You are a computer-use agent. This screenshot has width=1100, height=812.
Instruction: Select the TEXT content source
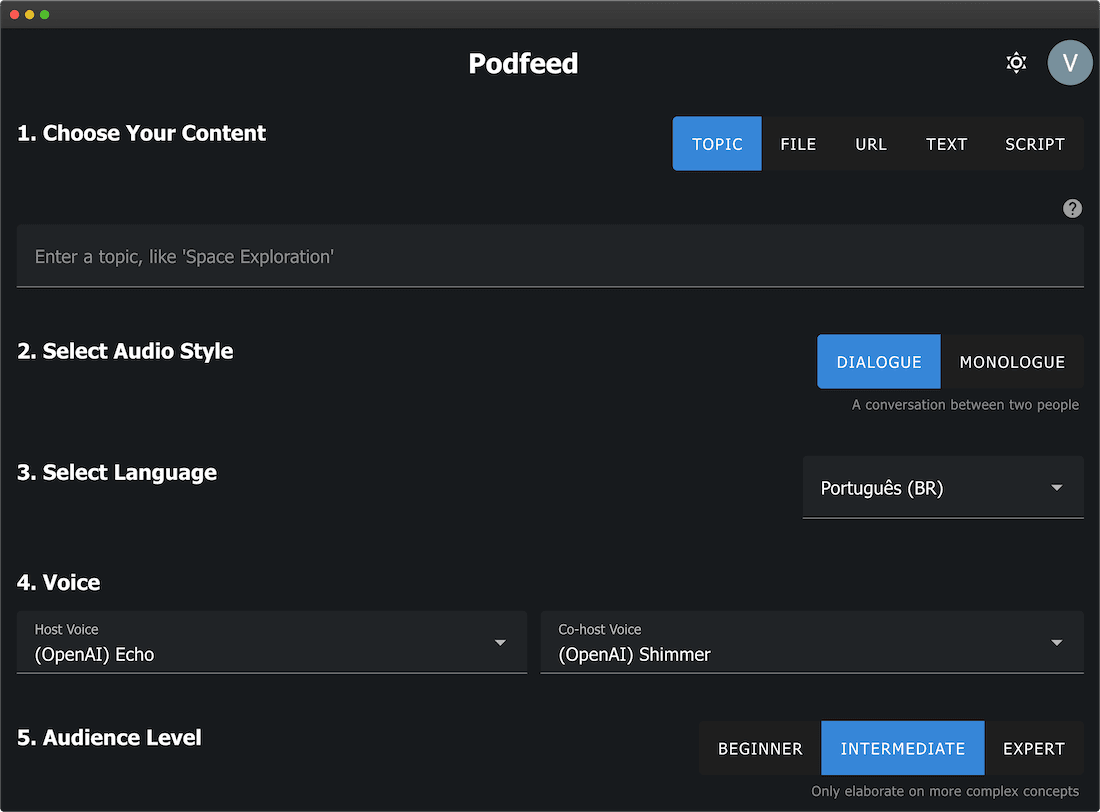[x=946, y=143]
